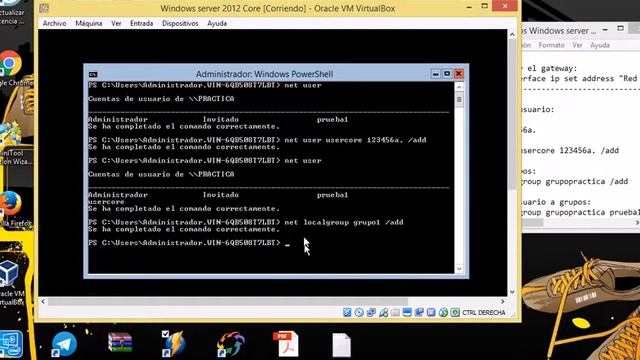The height and width of the screenshot is (360, 640).
Task: Click the 'usercore' account name in the listing
Action: click(x=106, y=202)
